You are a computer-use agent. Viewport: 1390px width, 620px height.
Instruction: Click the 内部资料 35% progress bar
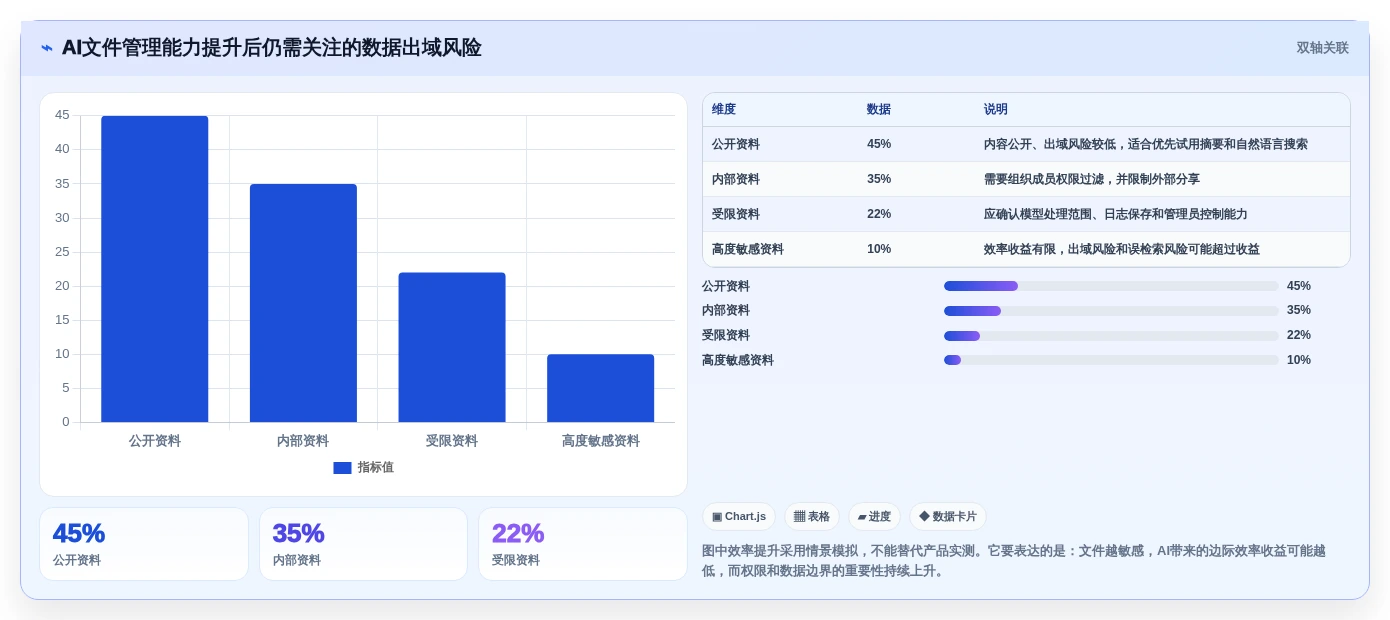pyautogui.click(x=1111, y=311)
